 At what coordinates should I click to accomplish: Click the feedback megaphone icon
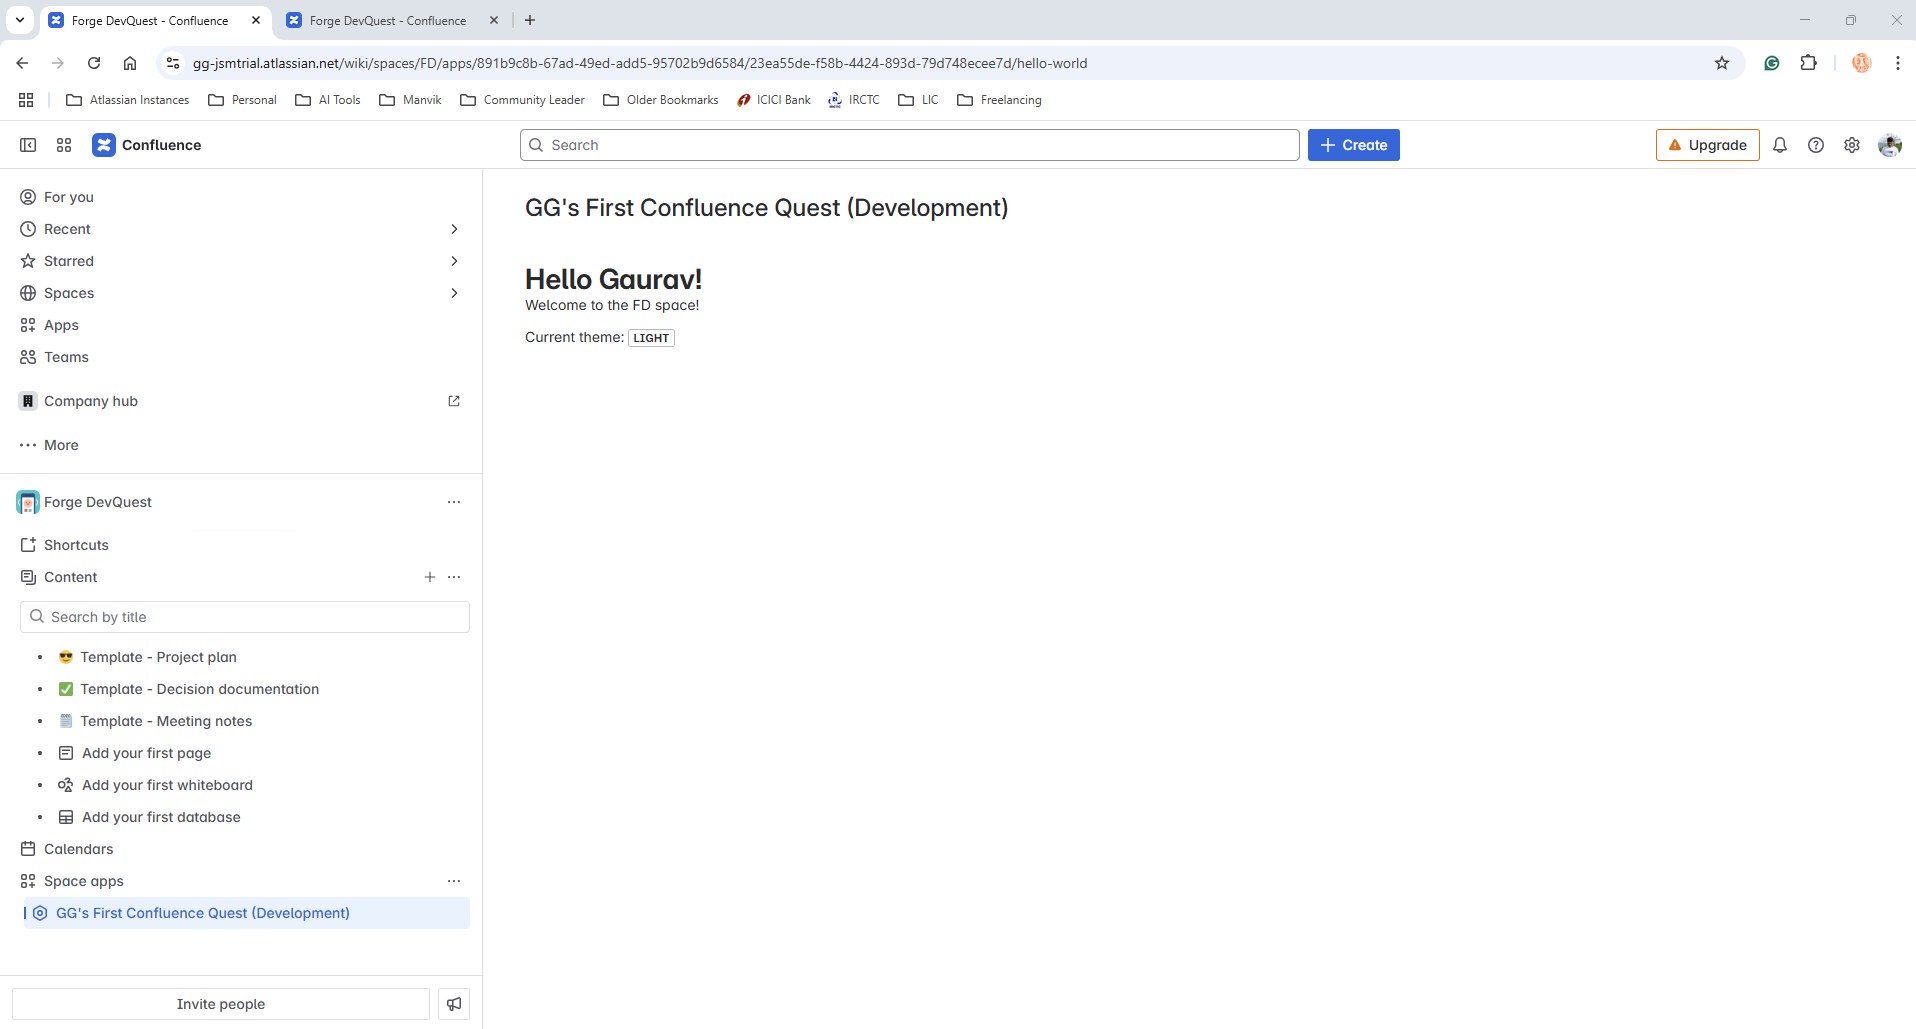tap(454, 1004)
